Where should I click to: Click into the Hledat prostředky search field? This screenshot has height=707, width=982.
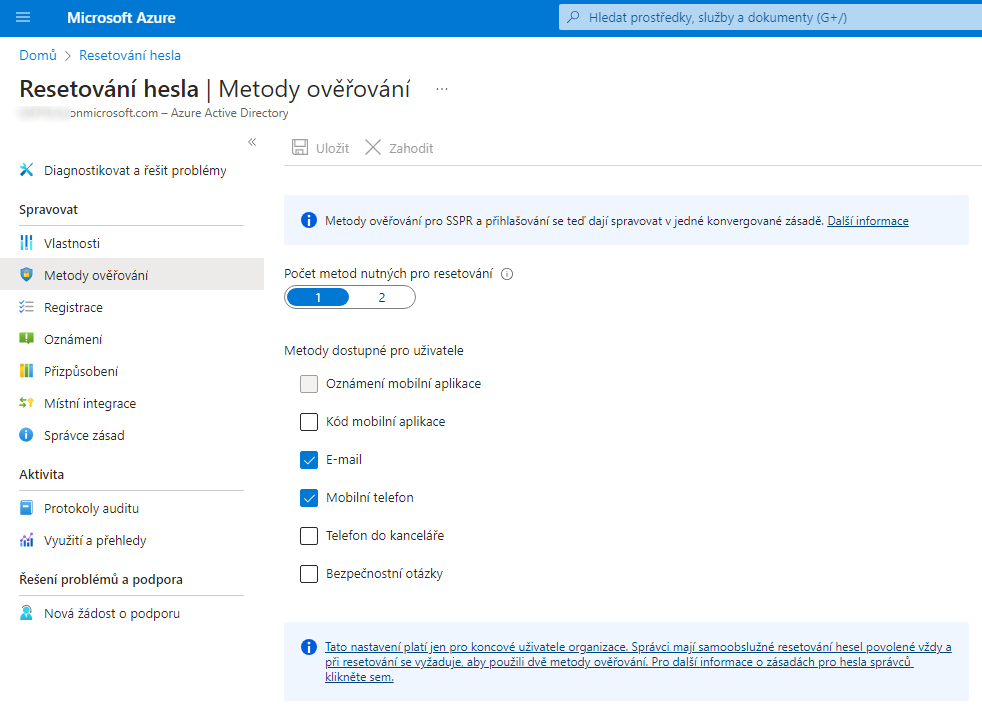coord(770,18)
